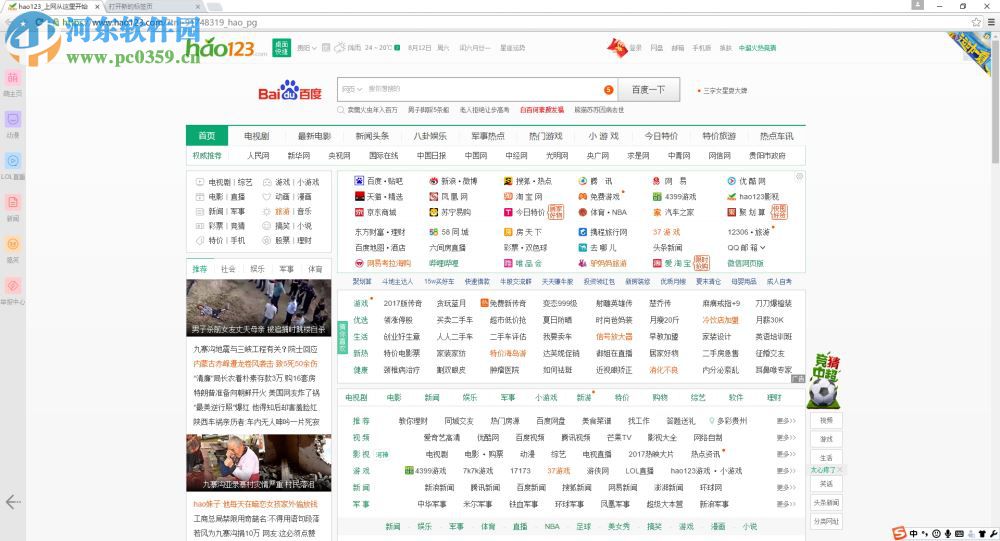
Task: Open the 12306·旅游 link
Action: [749, 232]
